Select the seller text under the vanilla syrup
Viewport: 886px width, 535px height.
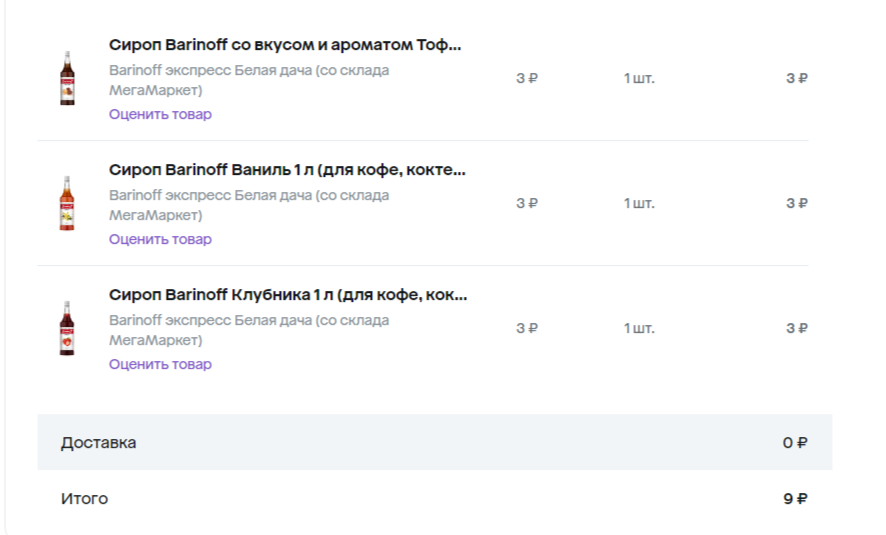point(249,205)
